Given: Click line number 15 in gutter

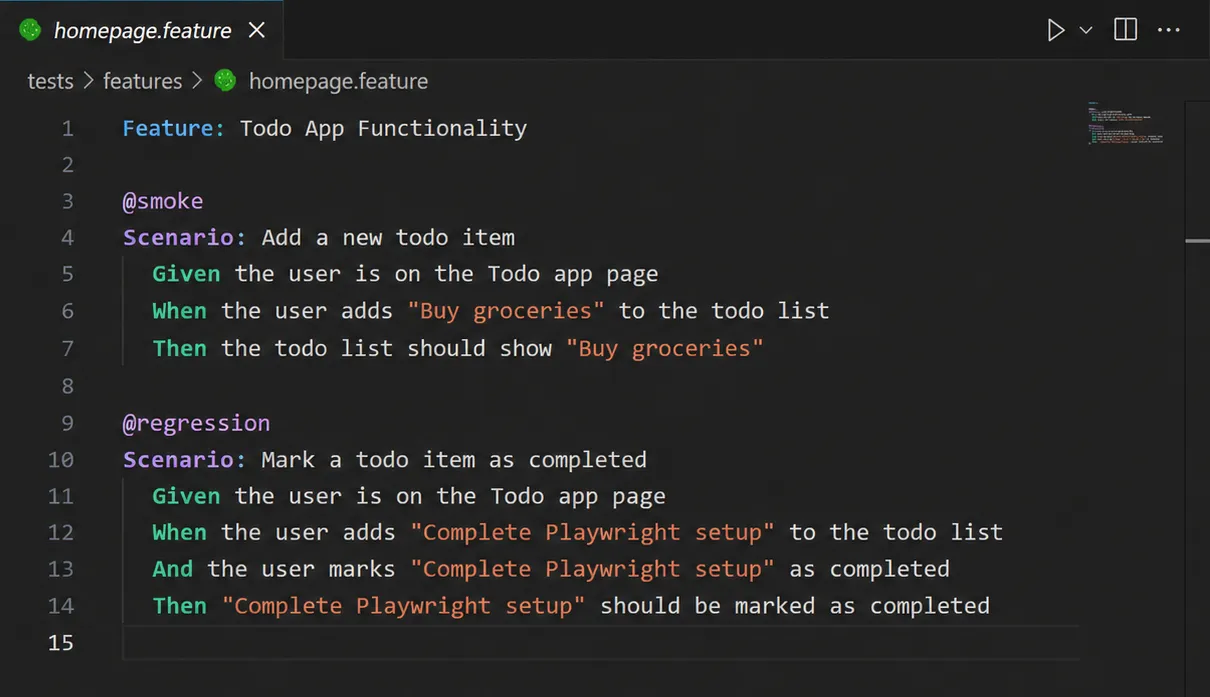Looking at the screenshot, I should coord(61,643).
